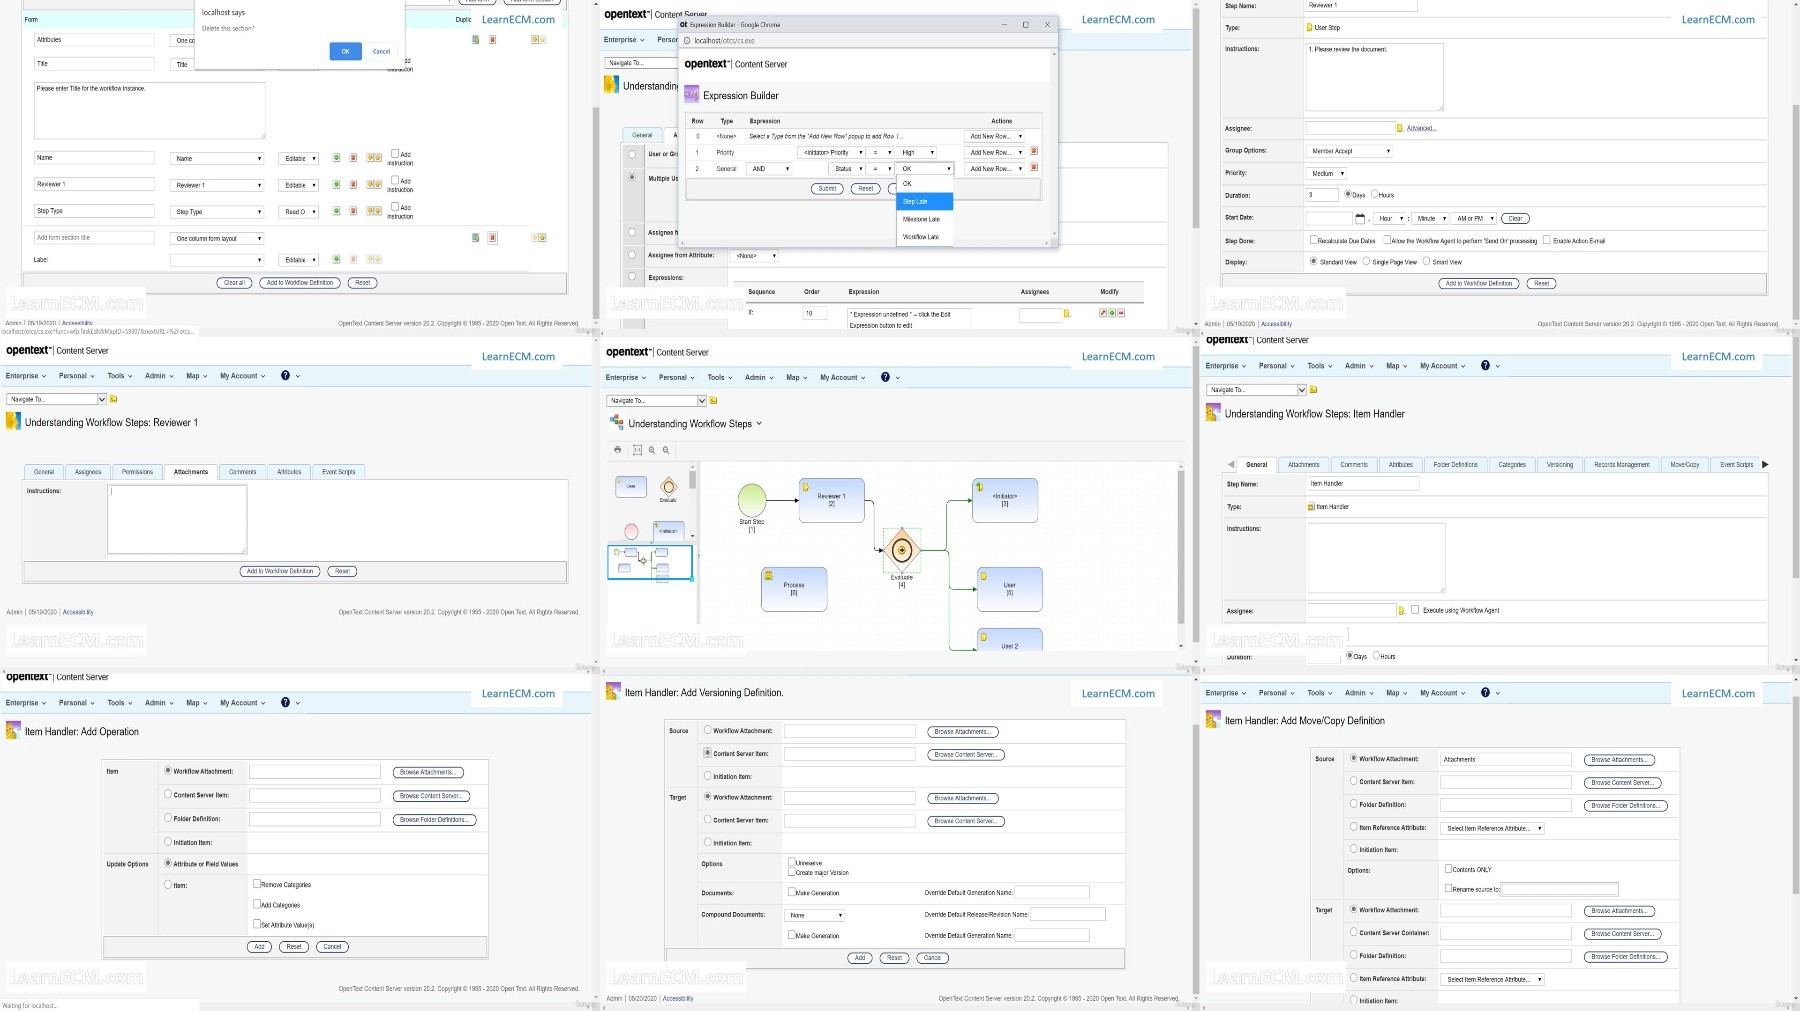Click the green add icon in Name row
Viewport: 1800px width, 1011px height.
[336, 158]
